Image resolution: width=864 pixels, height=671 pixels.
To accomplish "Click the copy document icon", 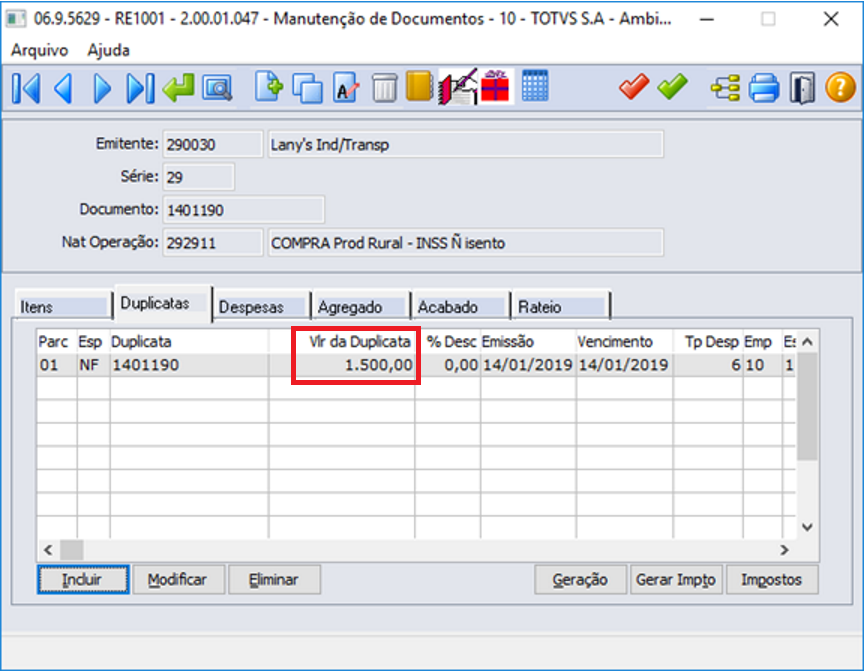I will pyautogui.click(x=307, y=88).
